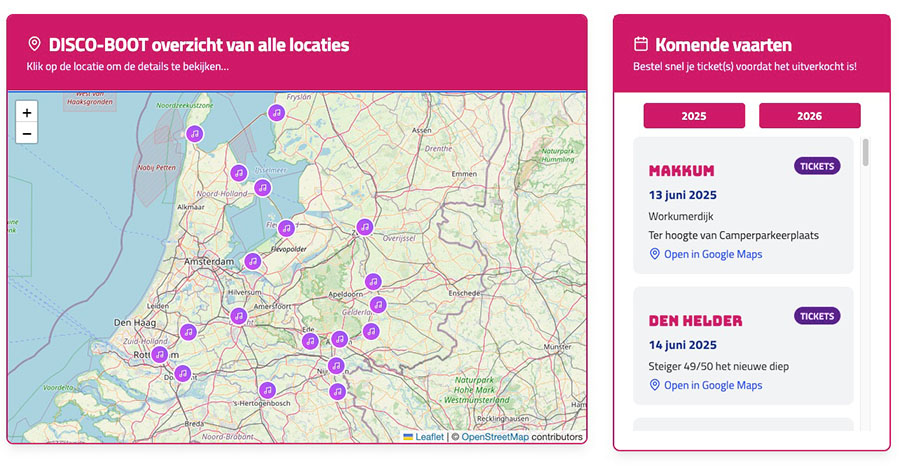Zoom out on the map
Screen dimensions: 900x466
(x=26, y=134)
